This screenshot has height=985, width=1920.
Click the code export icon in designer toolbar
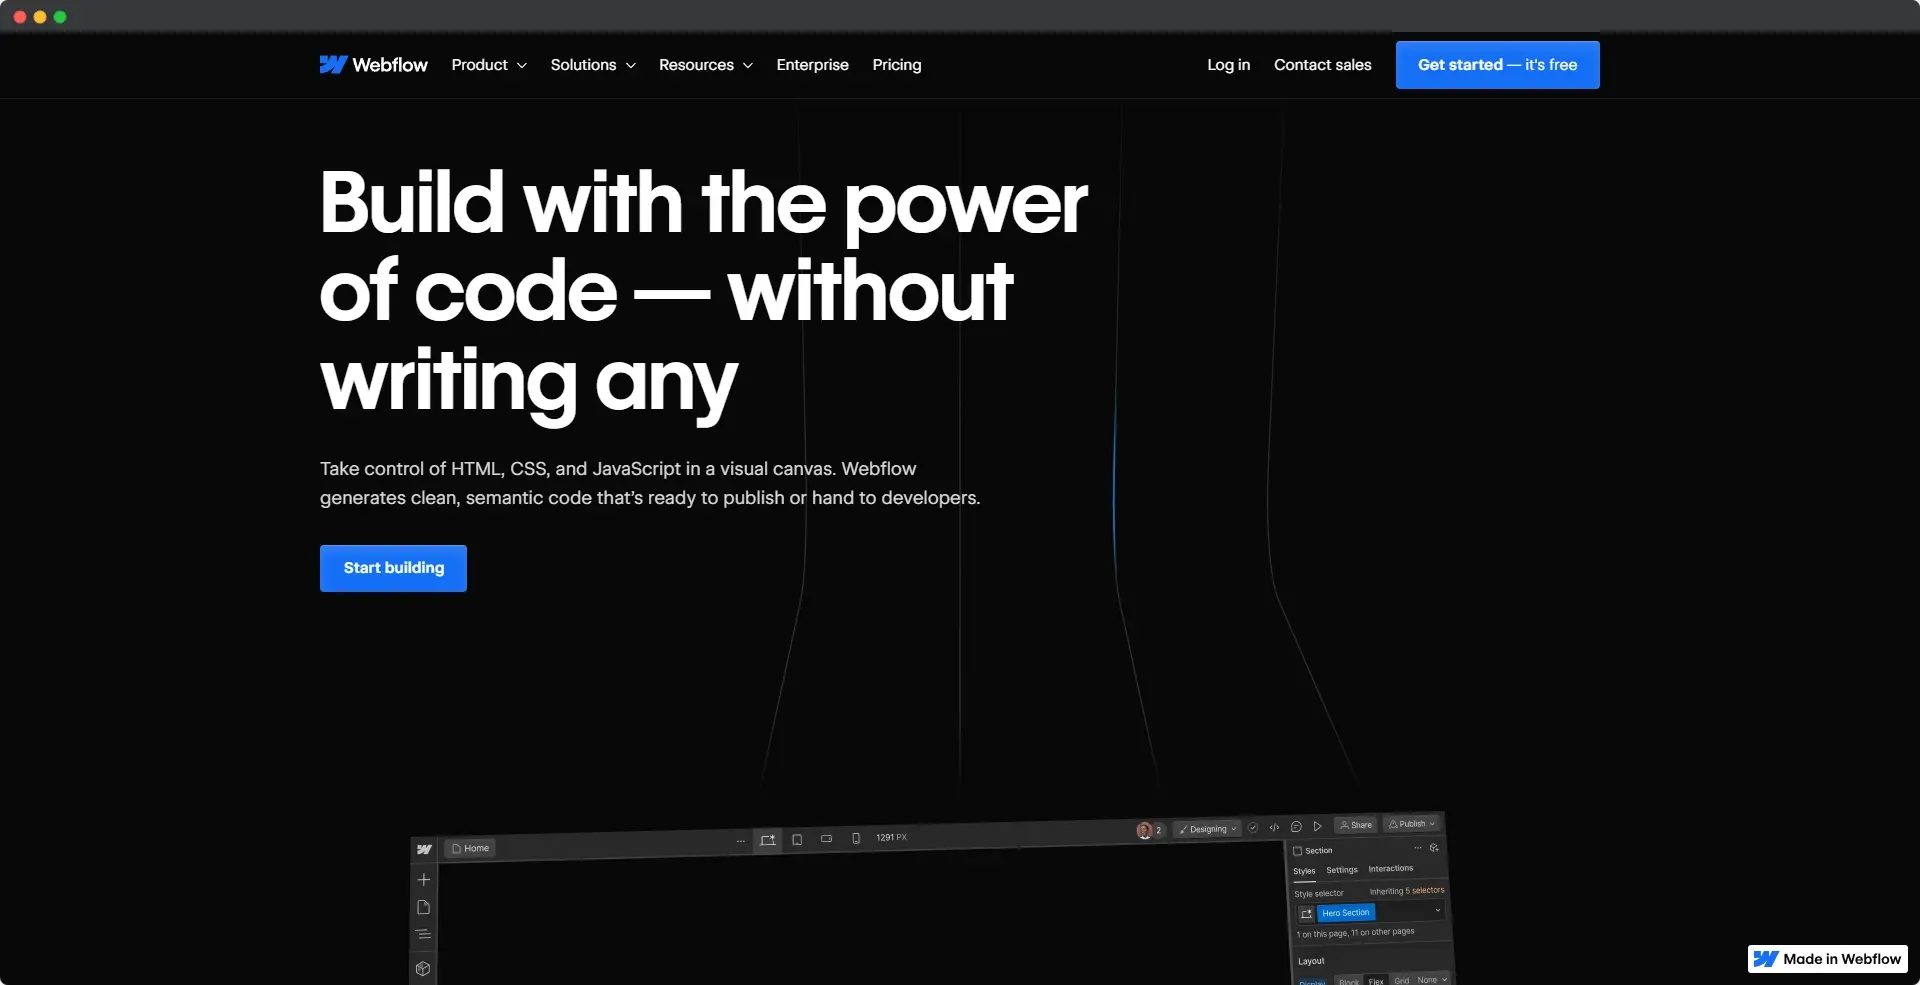coord(1274,827)
